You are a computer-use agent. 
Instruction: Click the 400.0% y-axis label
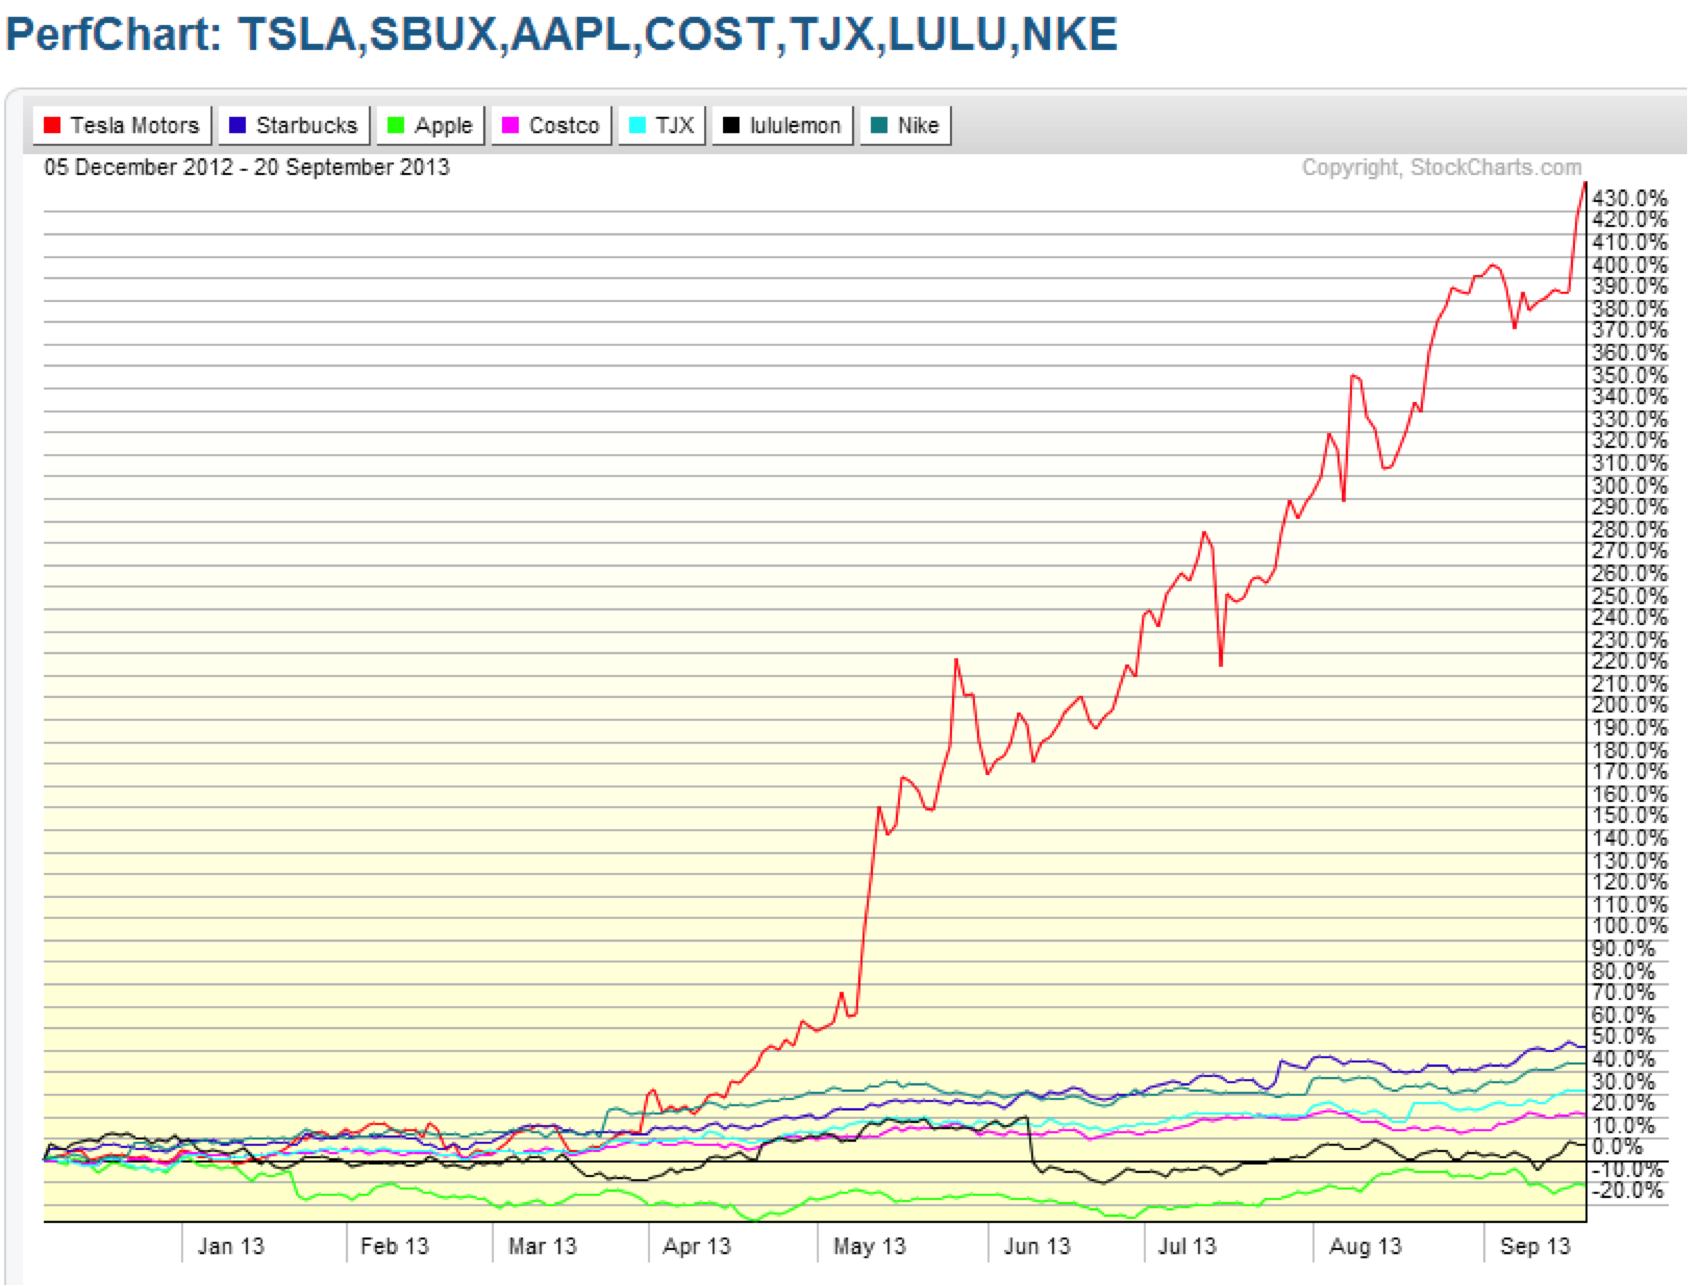[1630, 265]
